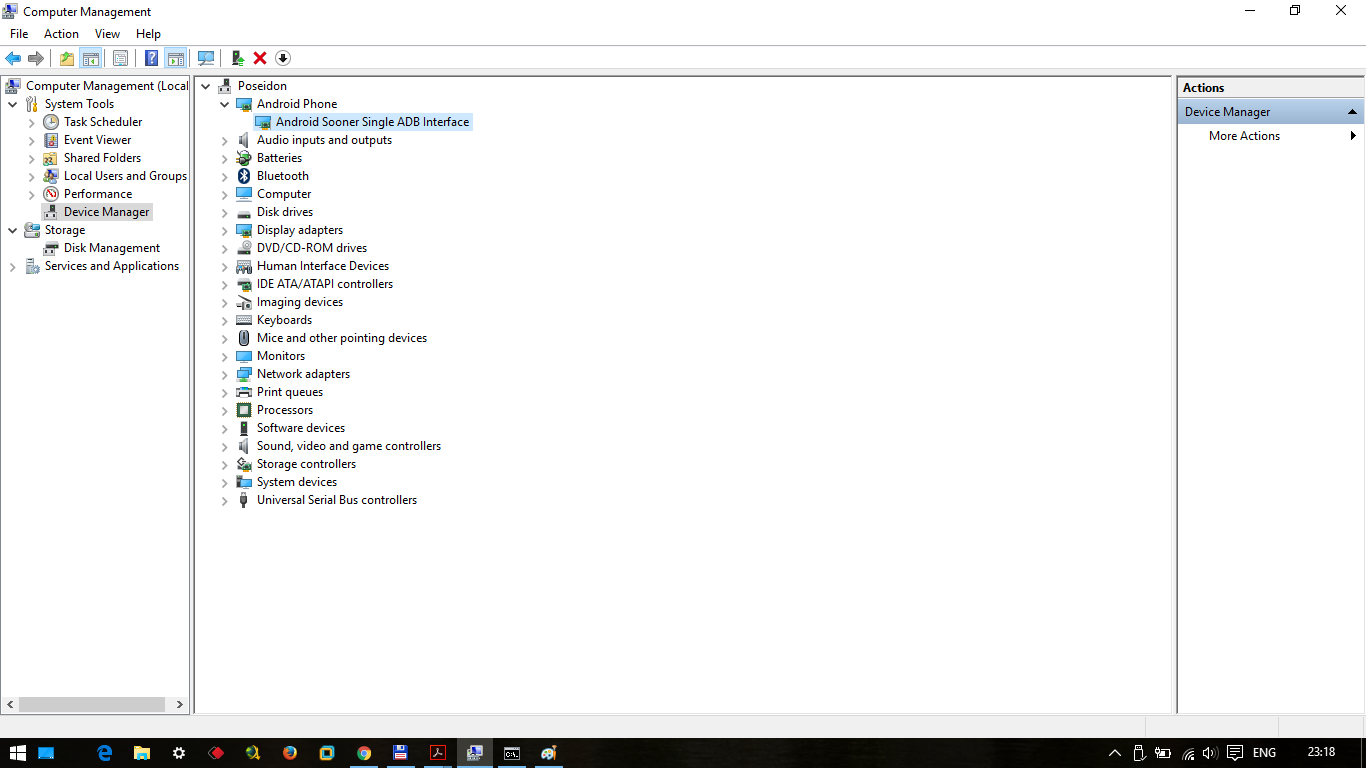
Task: Open Google Chrome from the taskbar
Action: [x=364, y=753]
